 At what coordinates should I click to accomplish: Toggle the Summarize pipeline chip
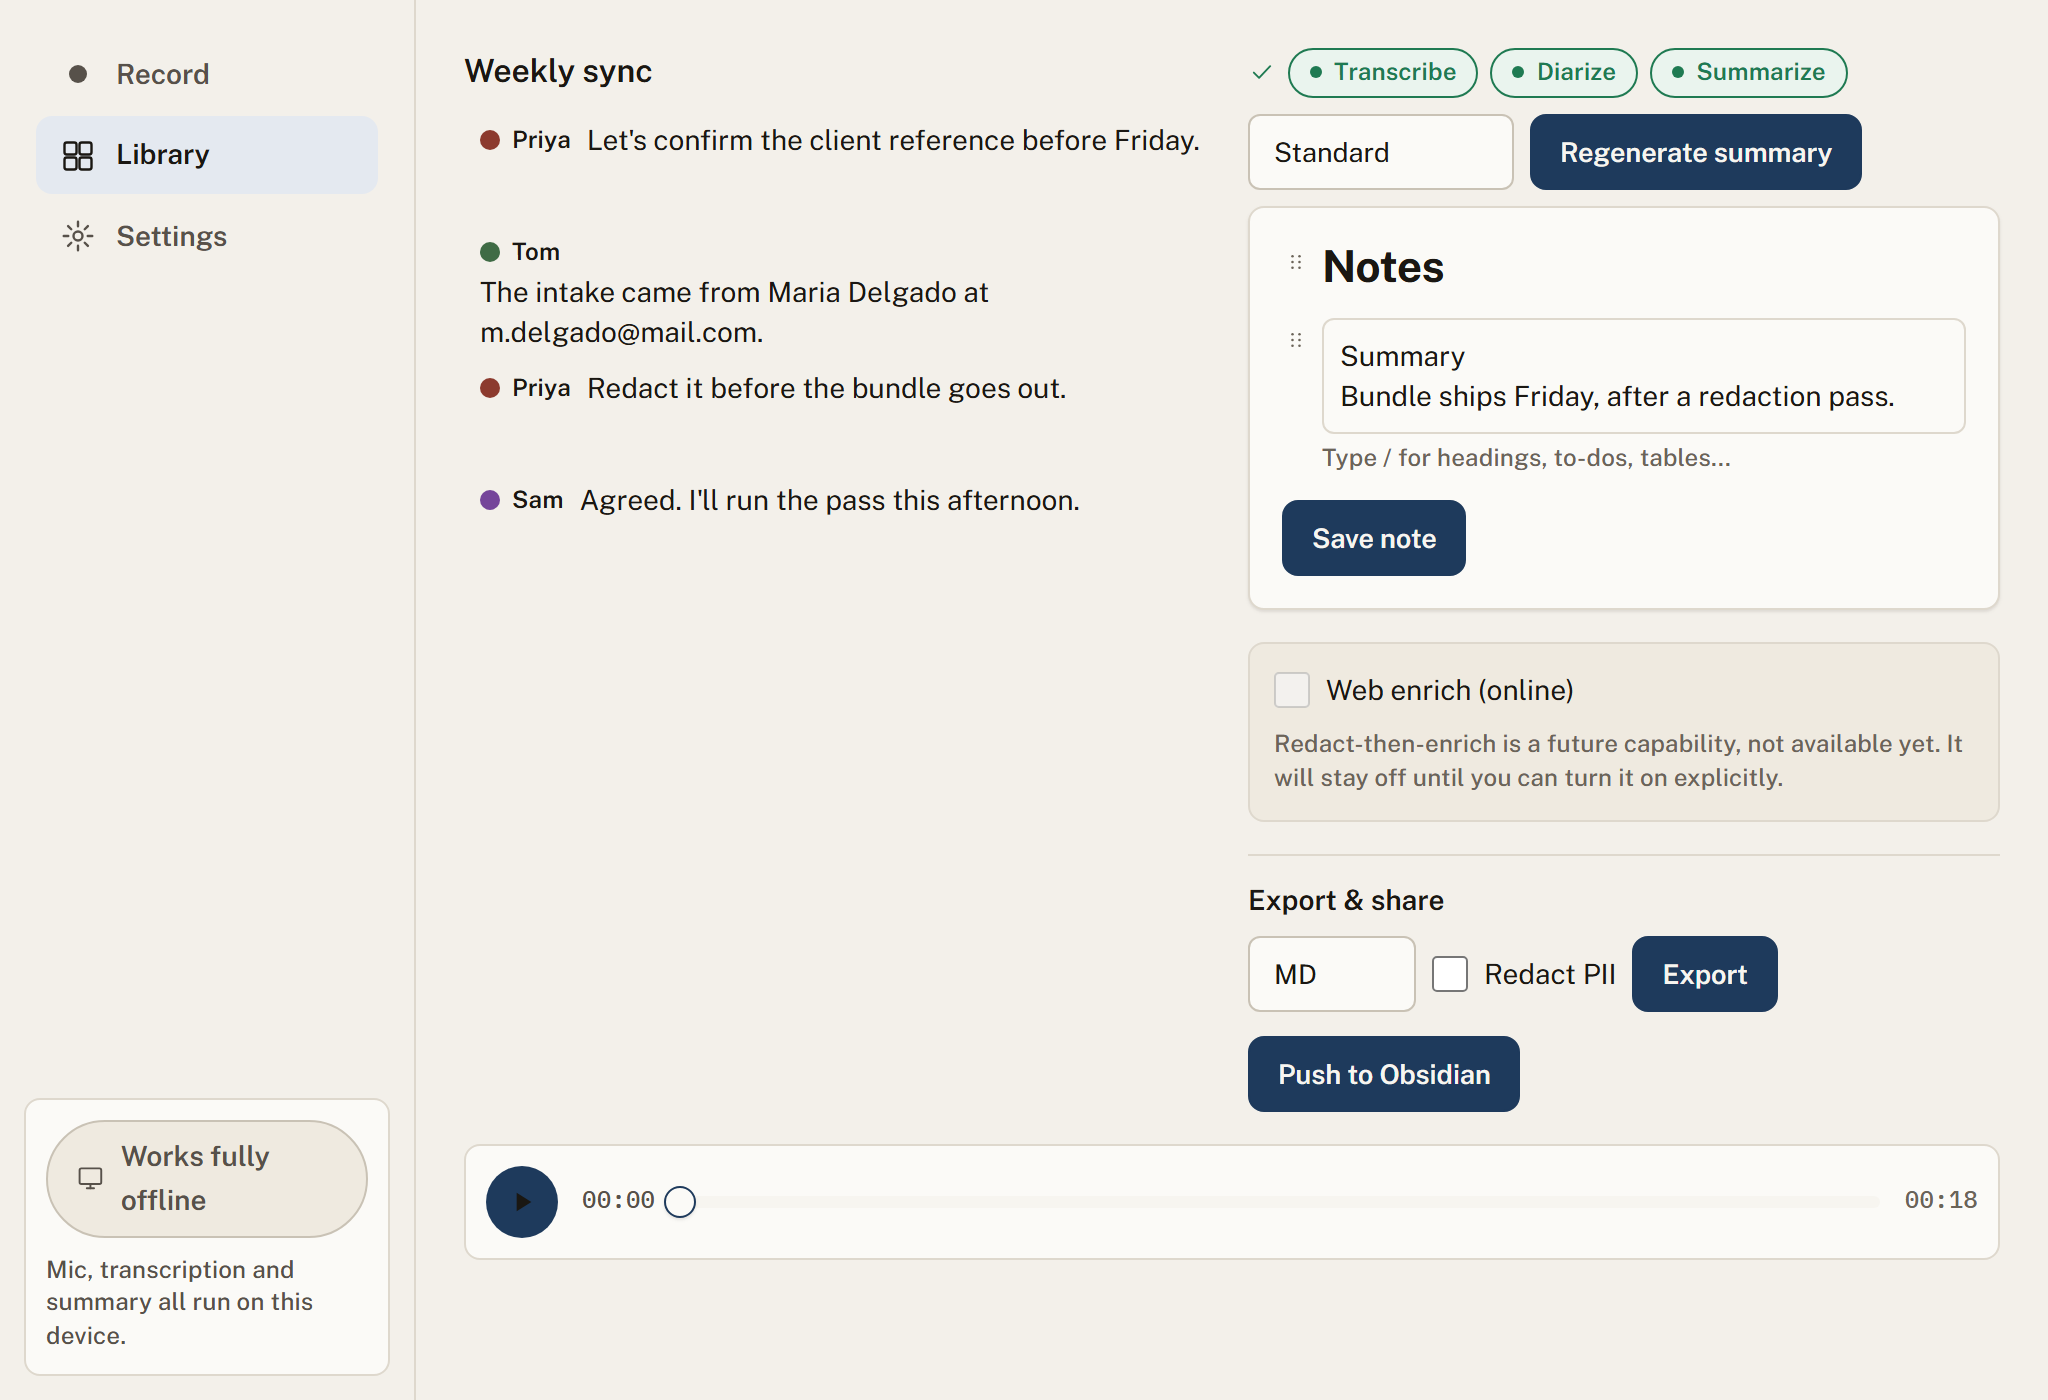tap(1748, 72)
